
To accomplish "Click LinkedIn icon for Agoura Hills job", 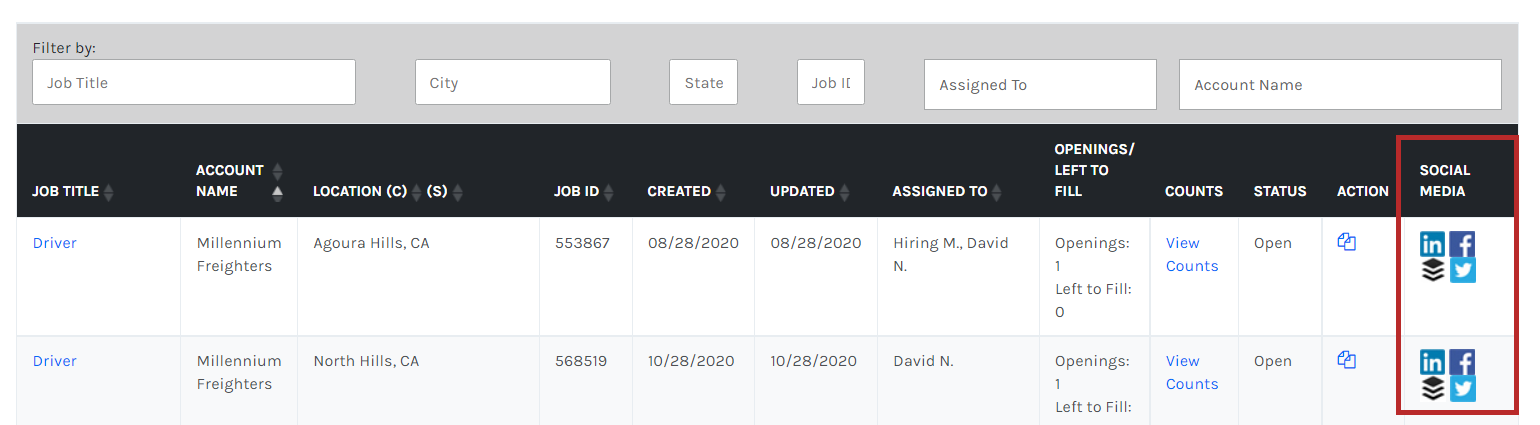I will pos(1432,244).
